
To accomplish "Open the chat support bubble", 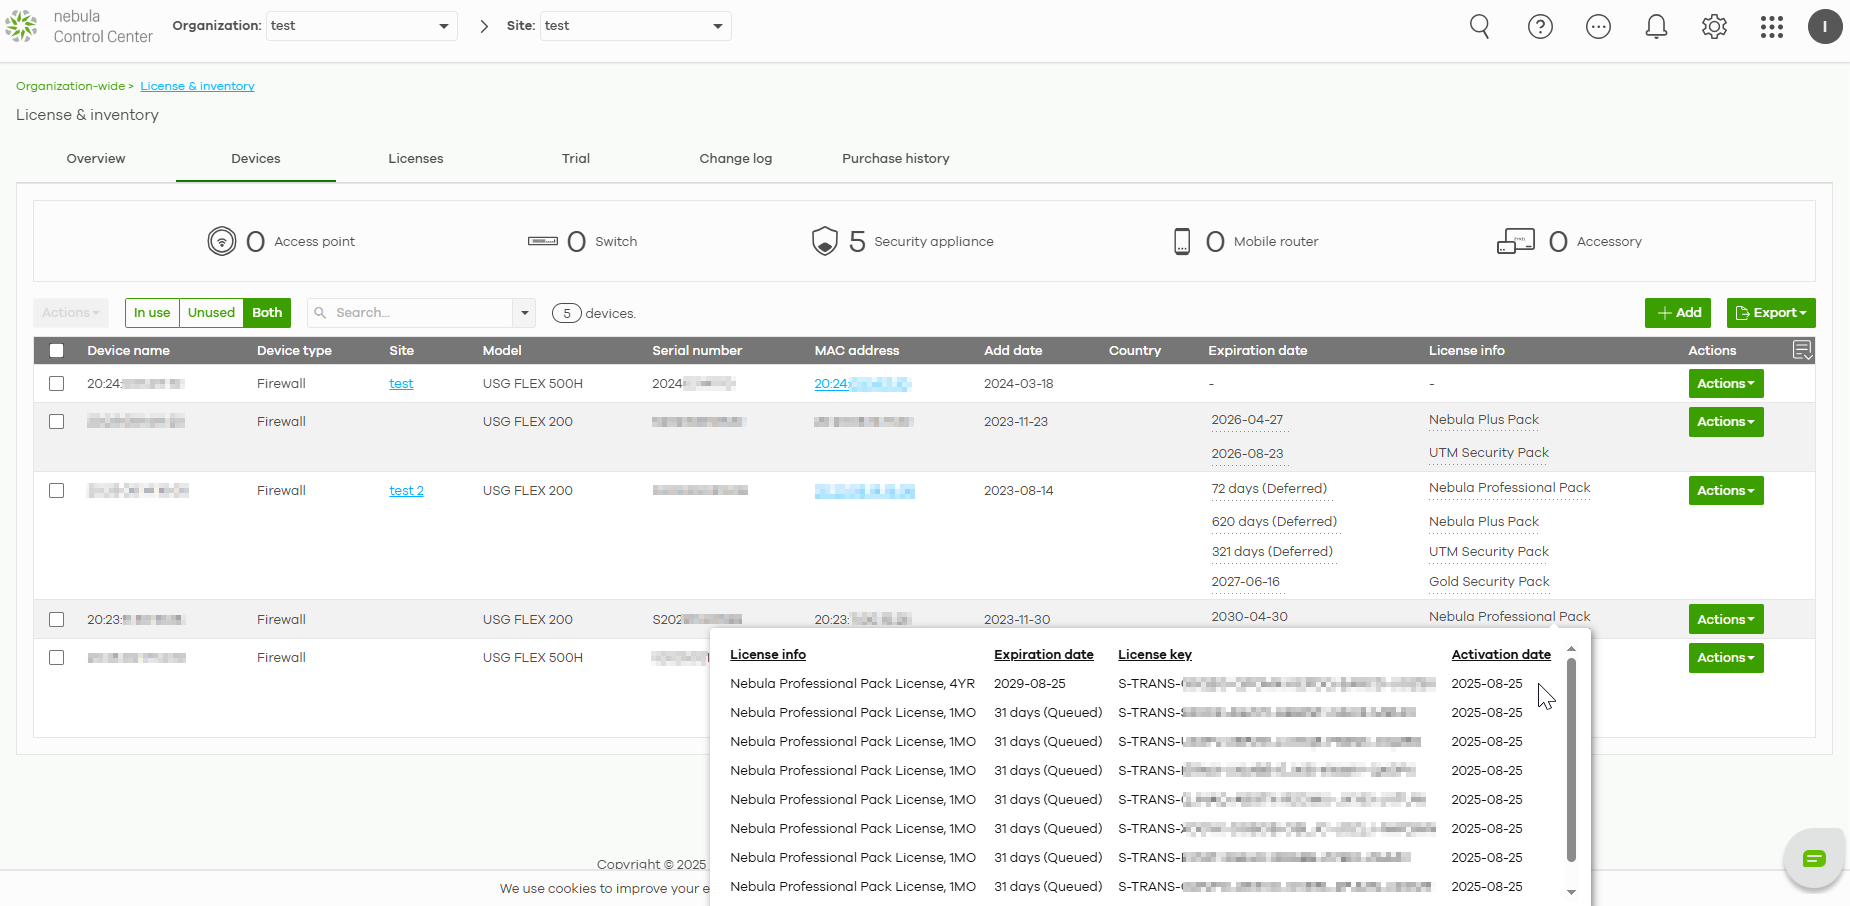I will tap(1814, 858).
